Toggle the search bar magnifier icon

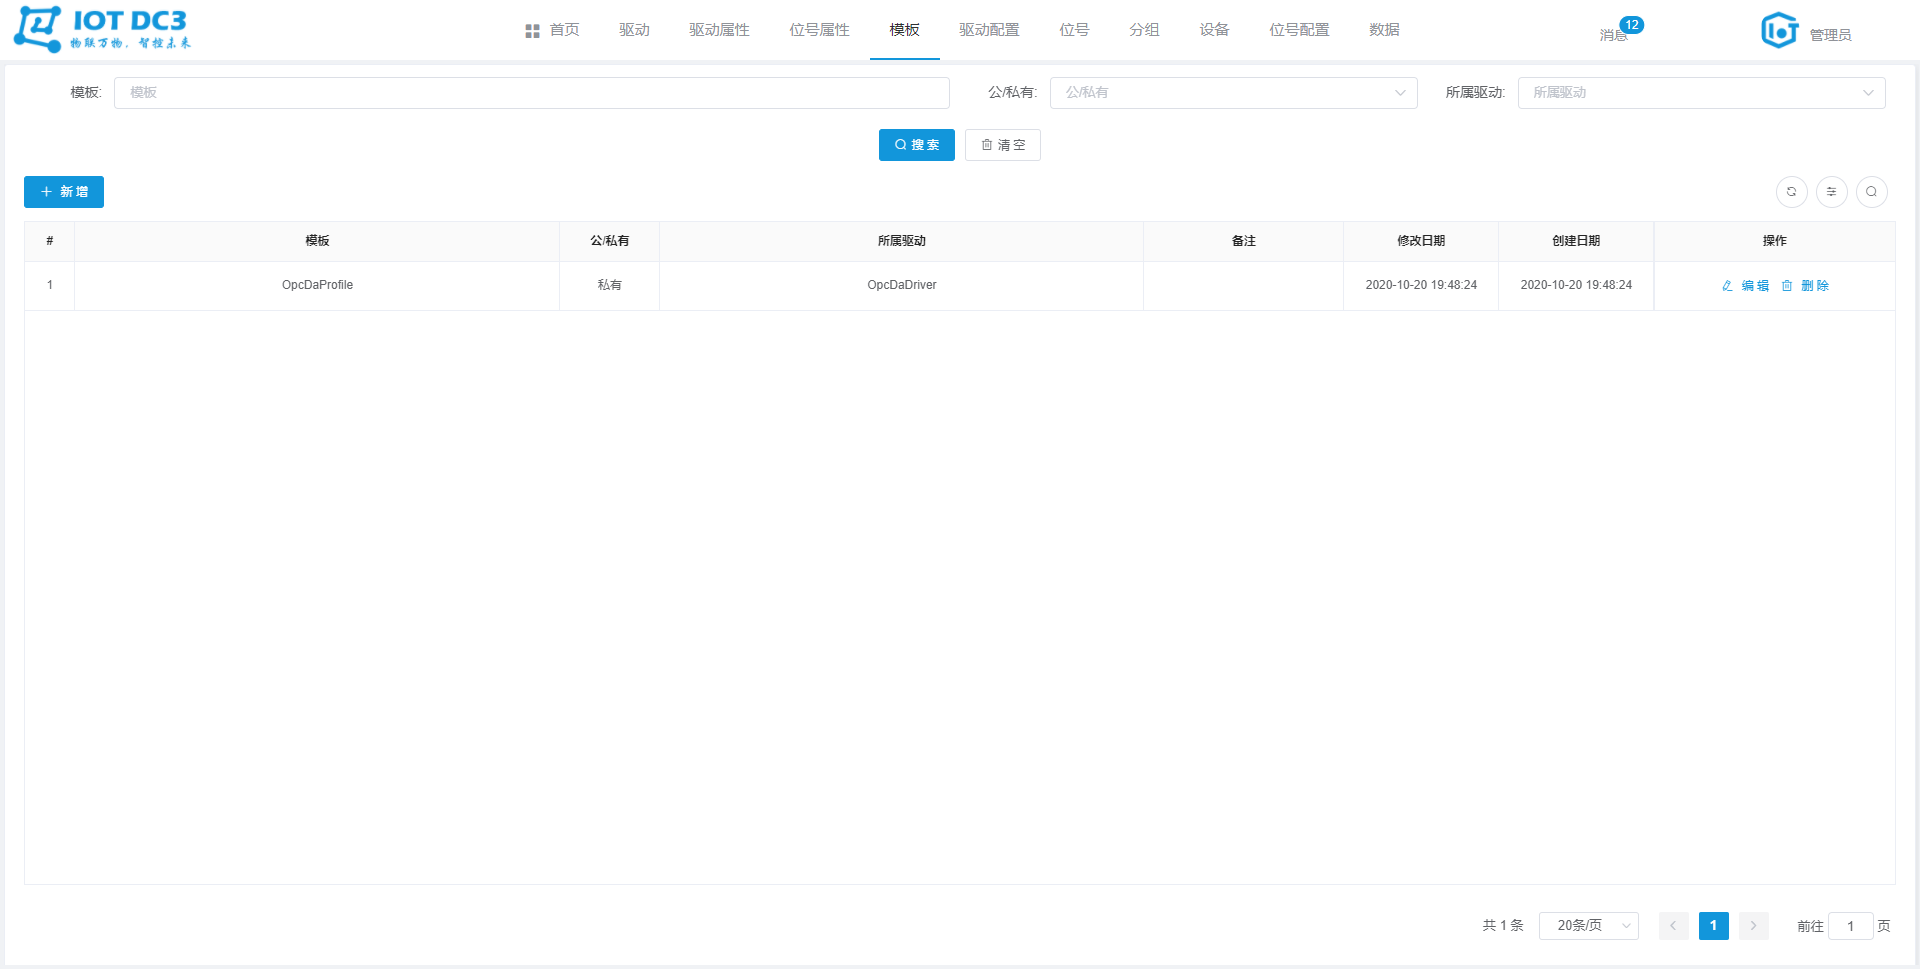1871,192
